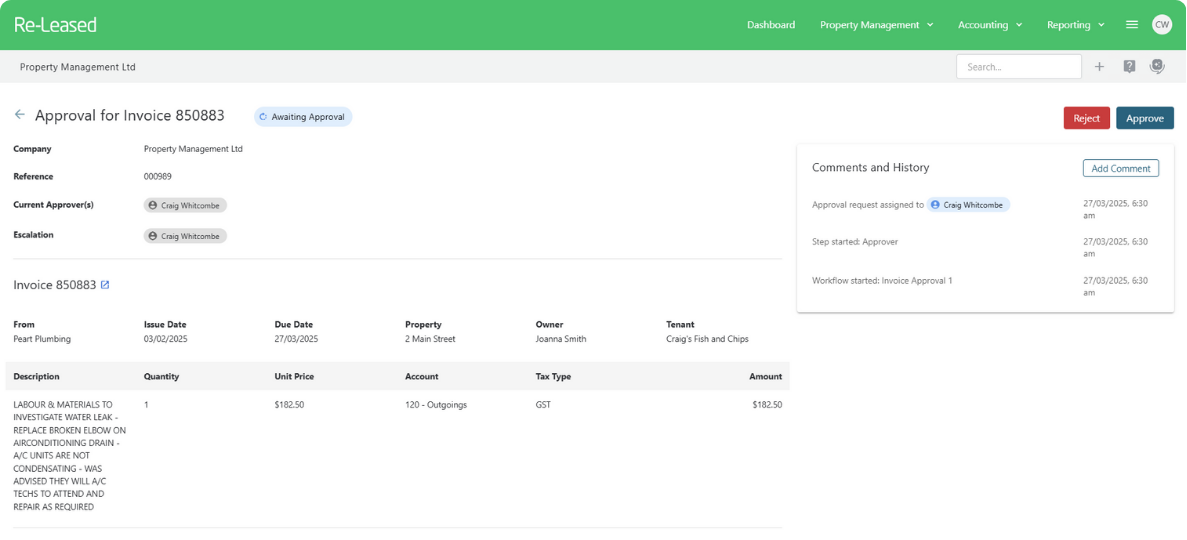1187x540 pixels.
Task: Click the 'Invoice 850883' section heading
Action: [55, 286]
